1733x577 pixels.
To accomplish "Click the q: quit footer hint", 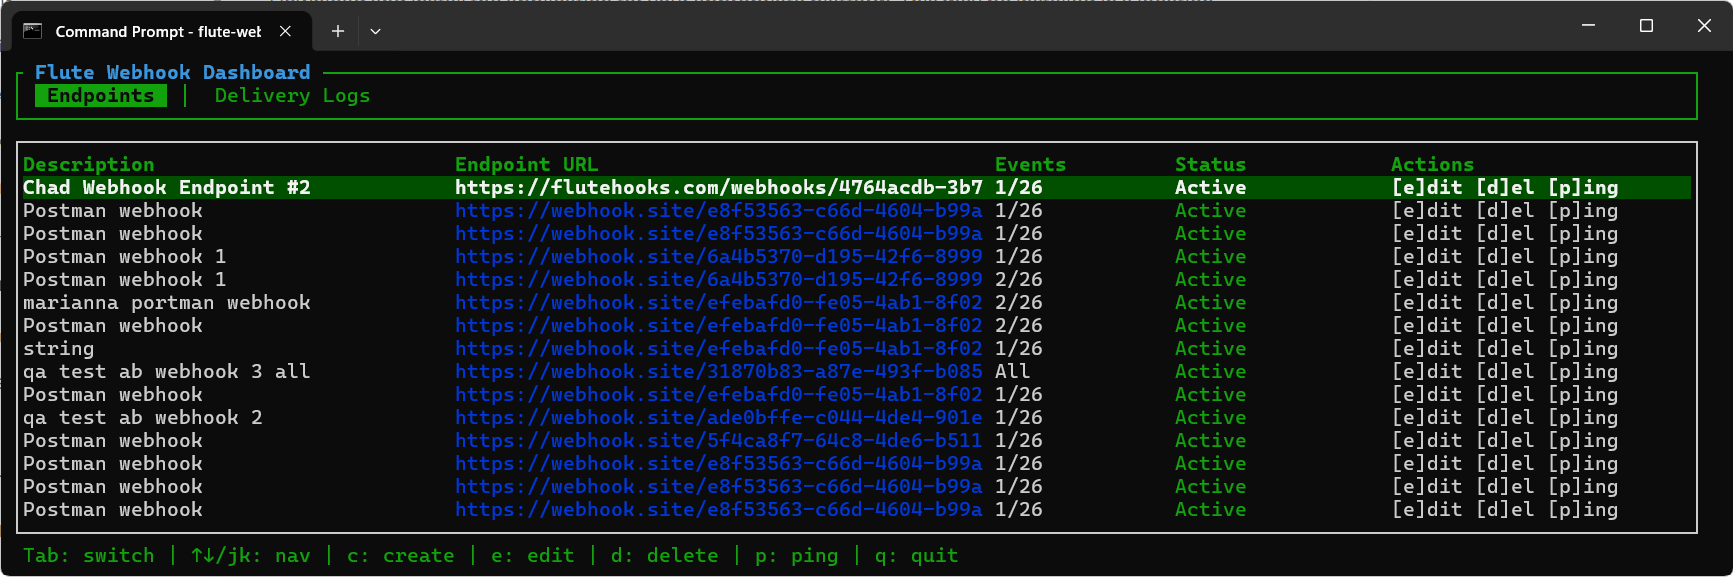I will coord(916,556).
